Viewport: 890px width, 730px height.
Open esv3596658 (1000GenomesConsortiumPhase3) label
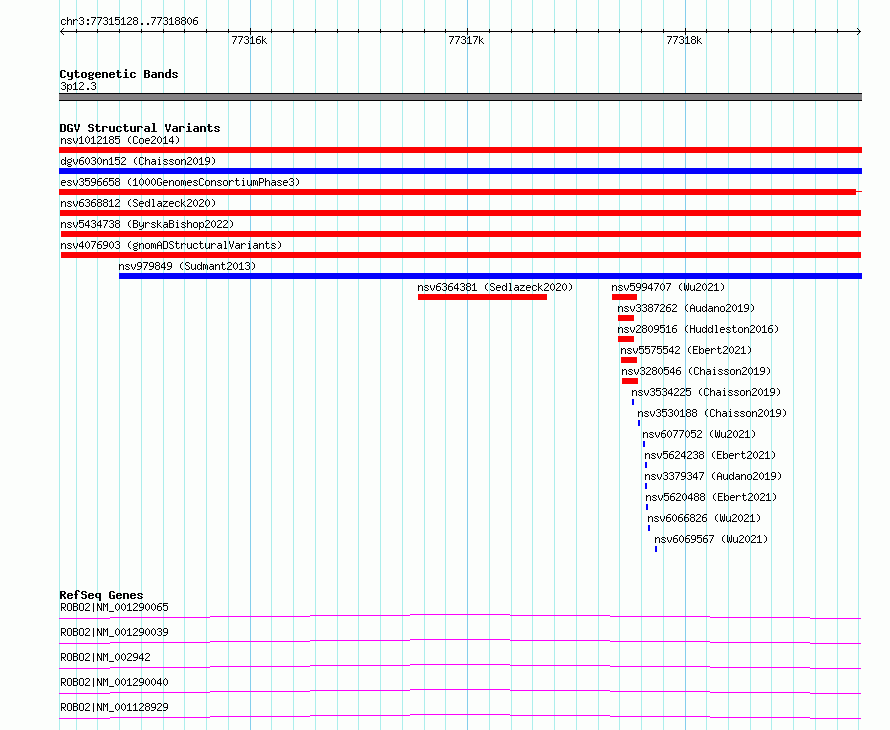pyautogui.click(x=180, y=182)
